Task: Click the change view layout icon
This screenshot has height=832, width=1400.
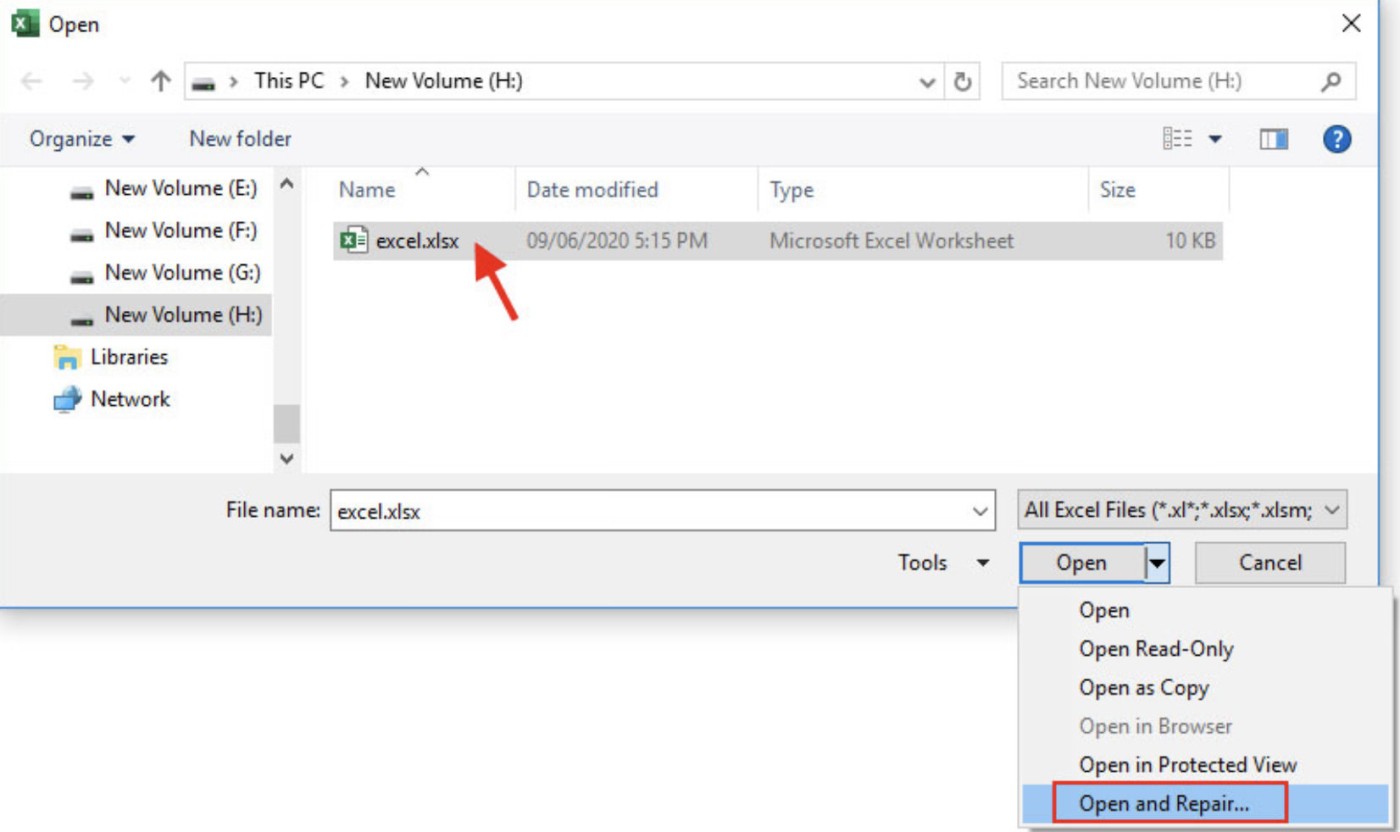Action: click(1179, 140)
